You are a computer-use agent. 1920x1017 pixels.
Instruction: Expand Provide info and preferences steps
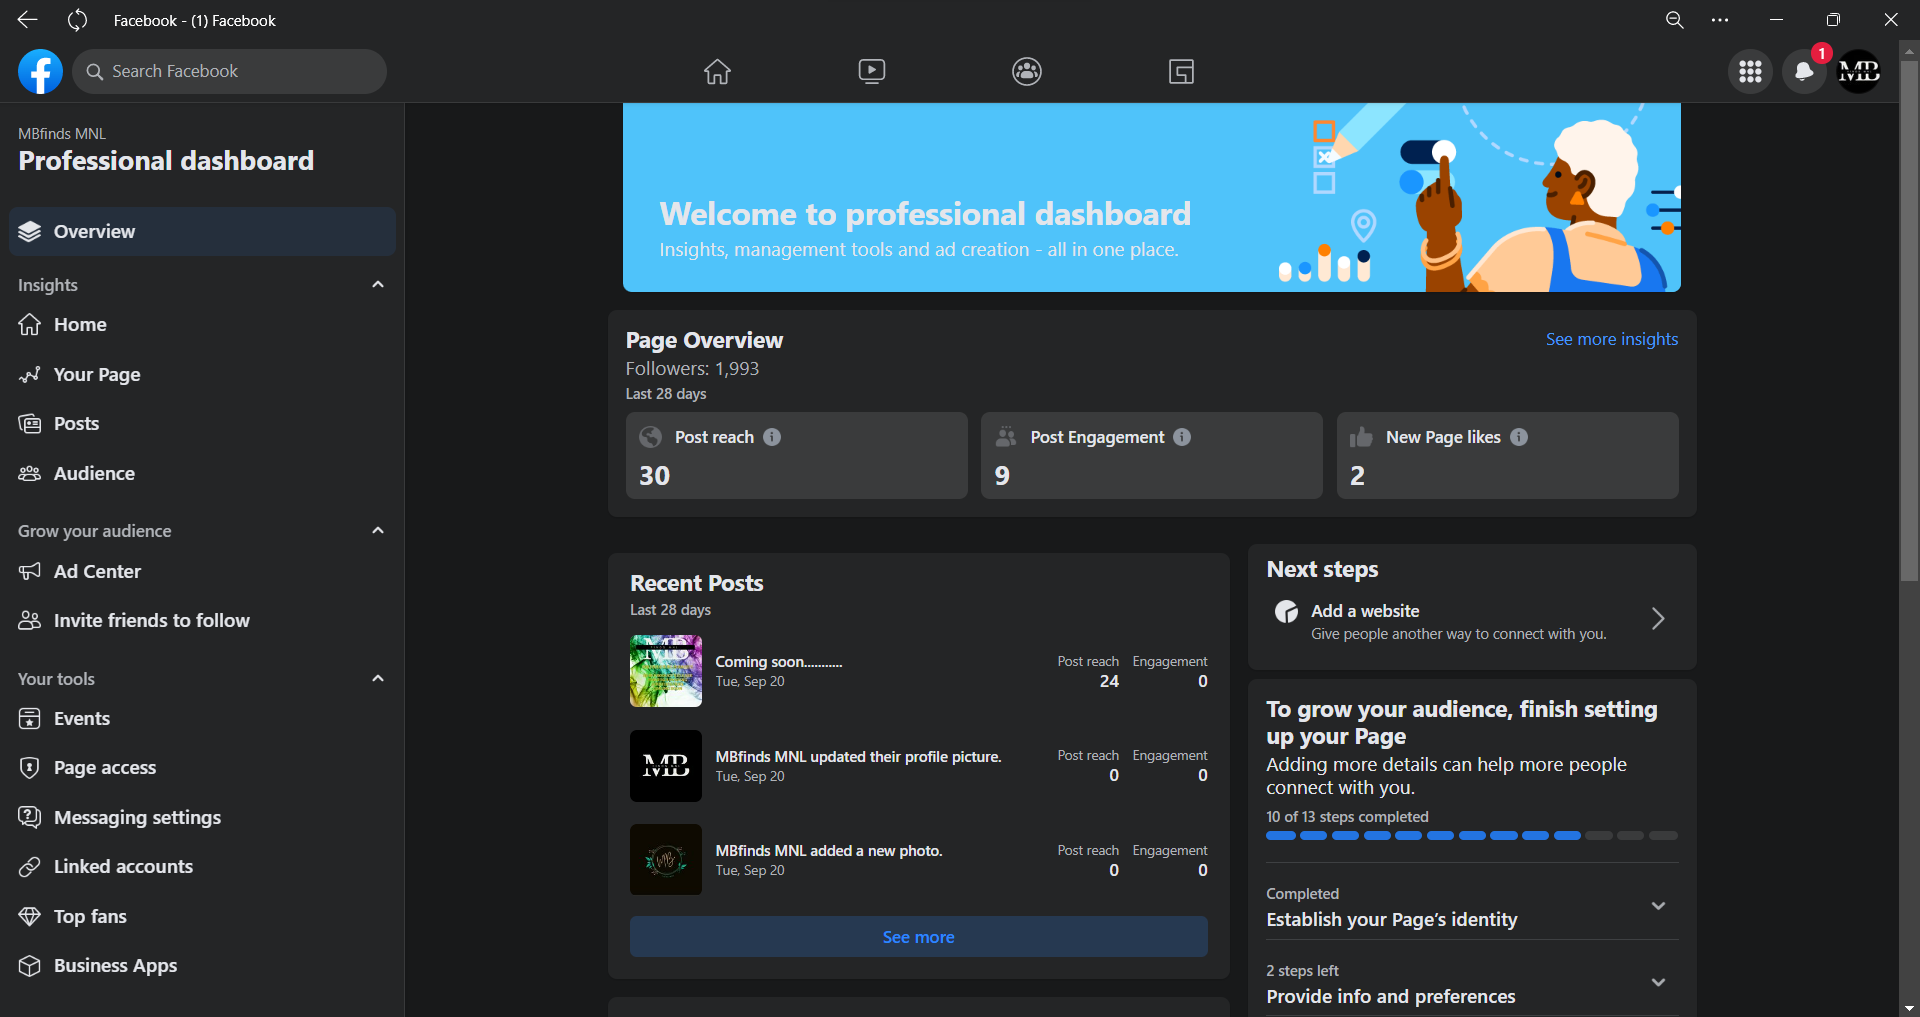tap(1658, 983)
